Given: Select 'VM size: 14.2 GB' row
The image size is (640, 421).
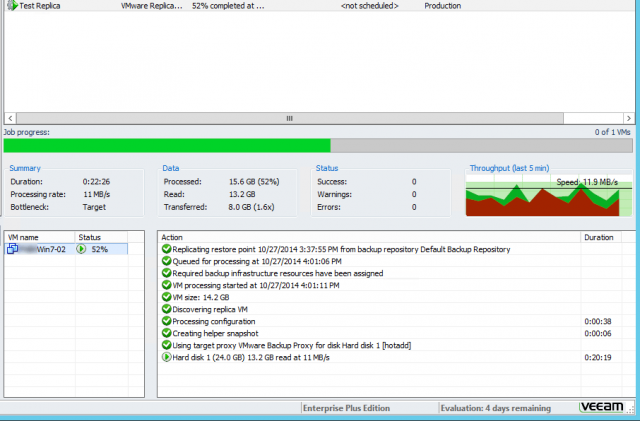Looking at the screenshot, I should pos(200,297).
